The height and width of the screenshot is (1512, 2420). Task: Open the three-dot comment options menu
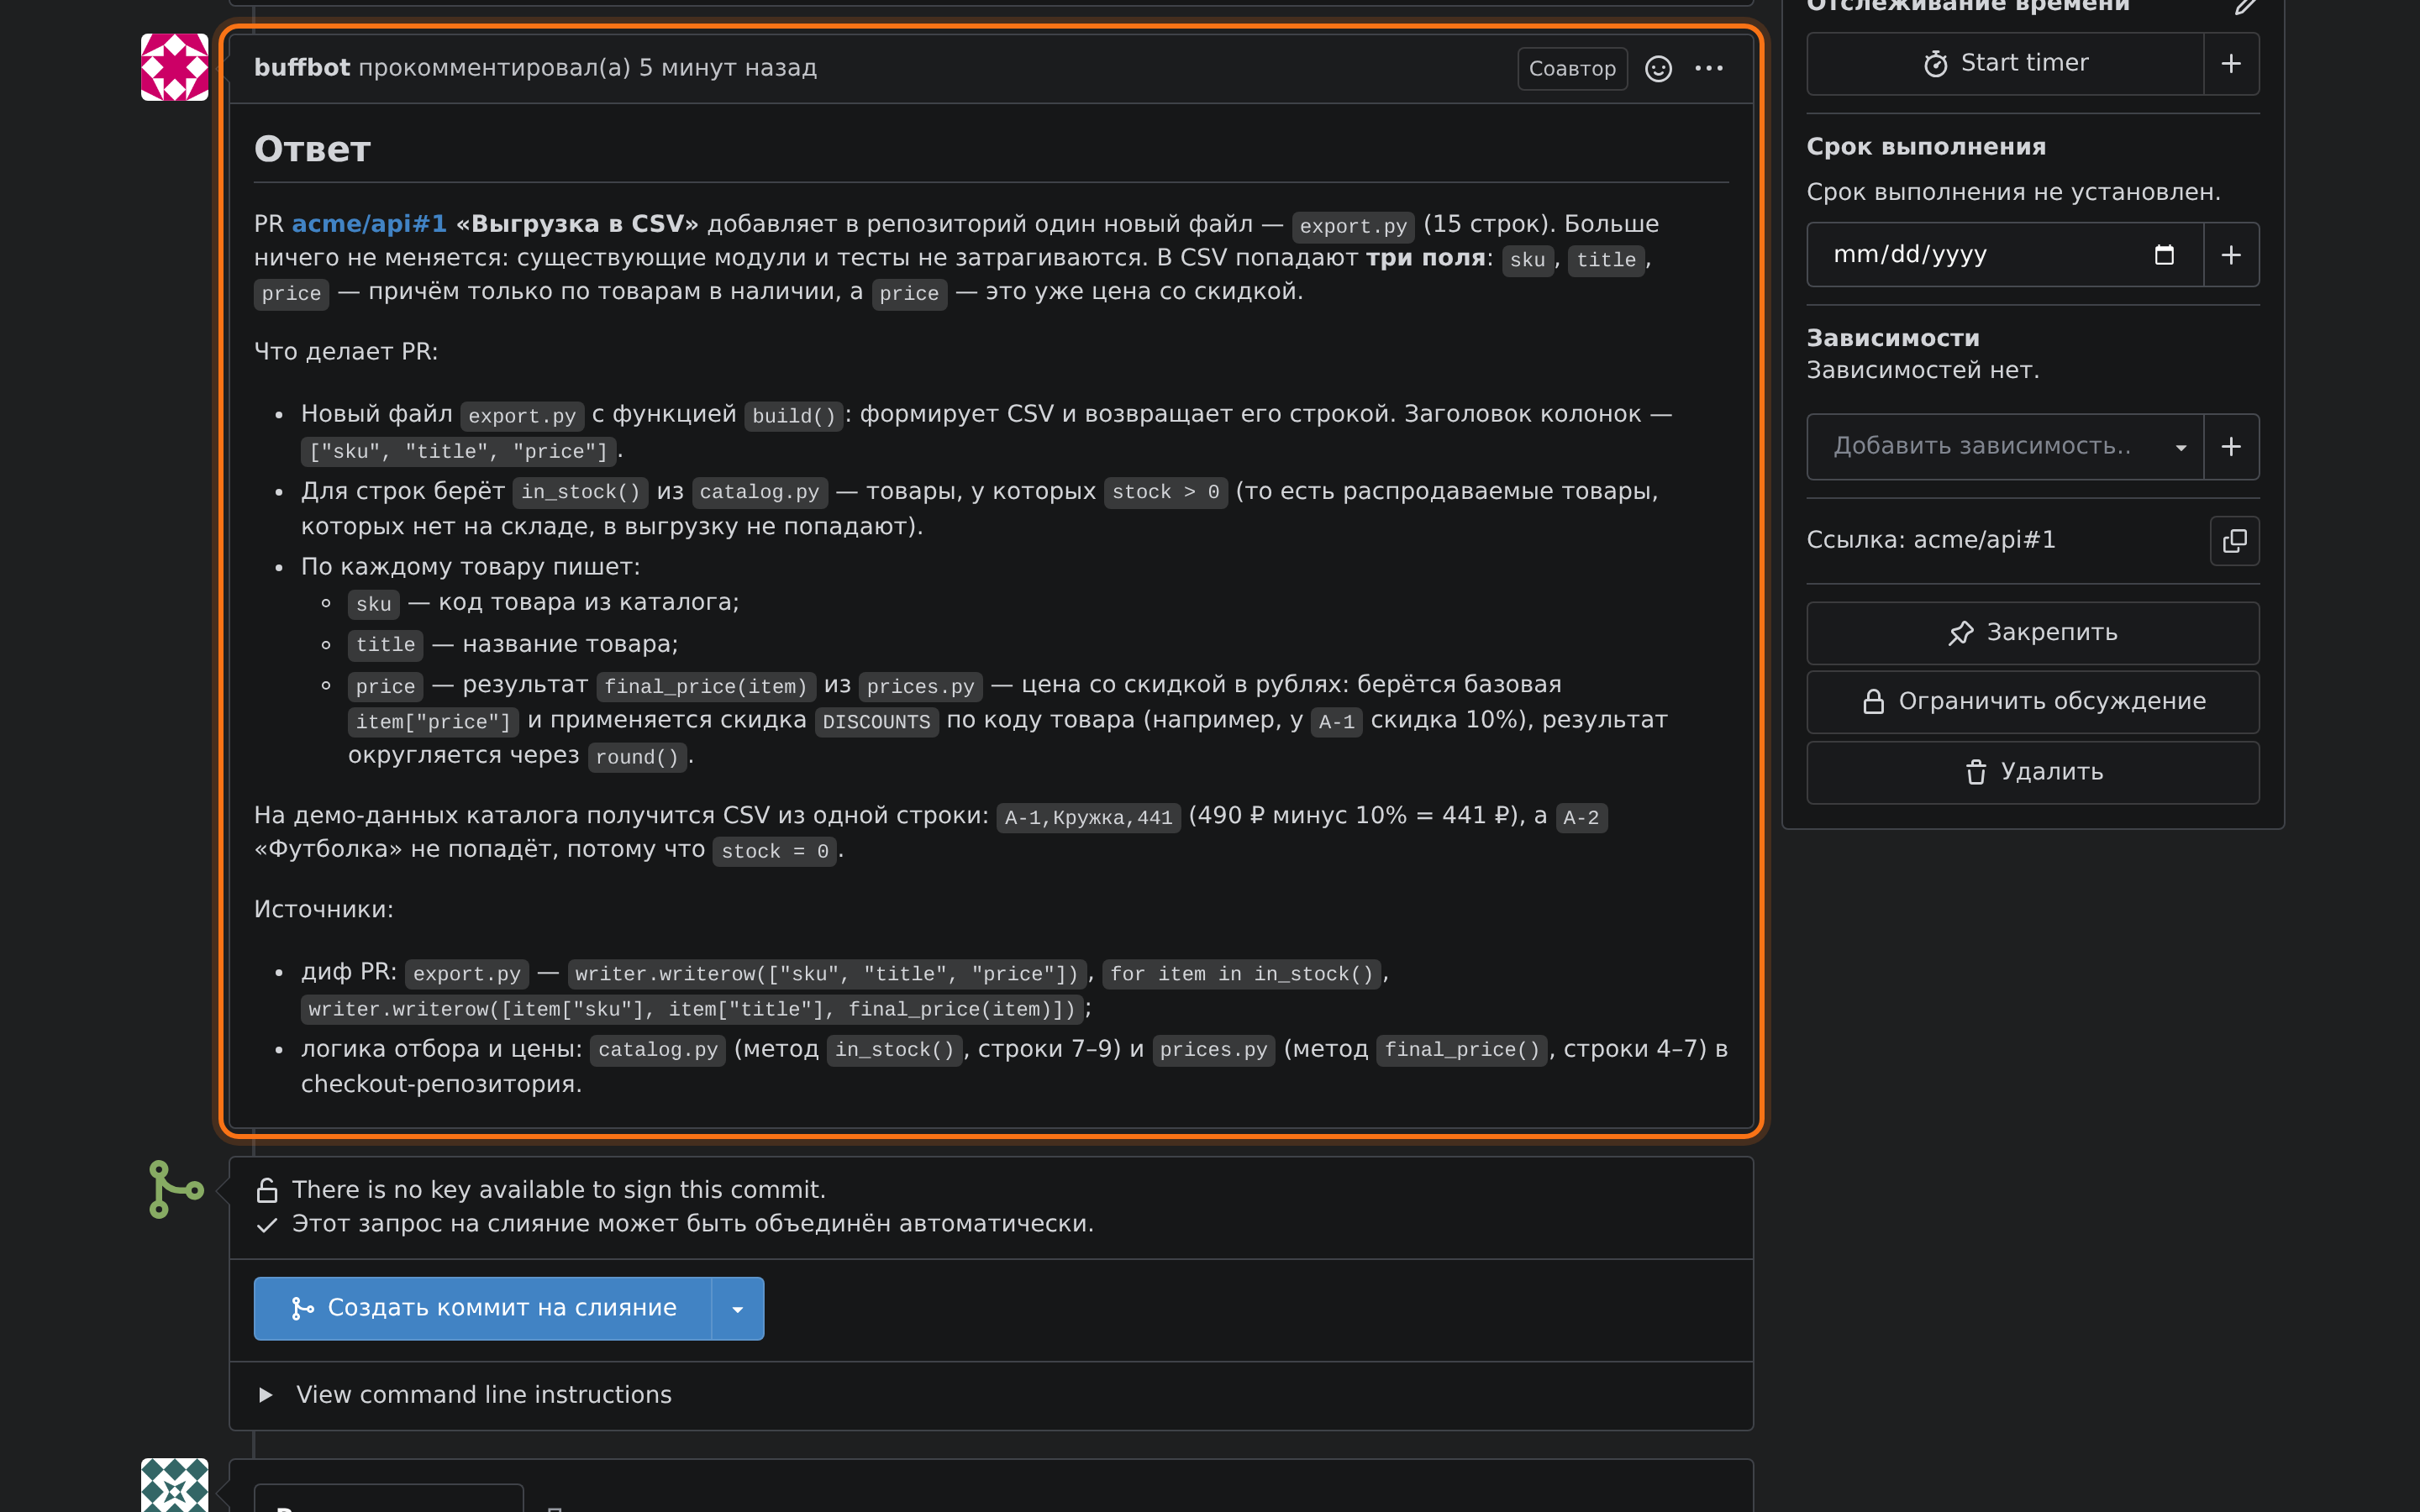[1708, 68]
